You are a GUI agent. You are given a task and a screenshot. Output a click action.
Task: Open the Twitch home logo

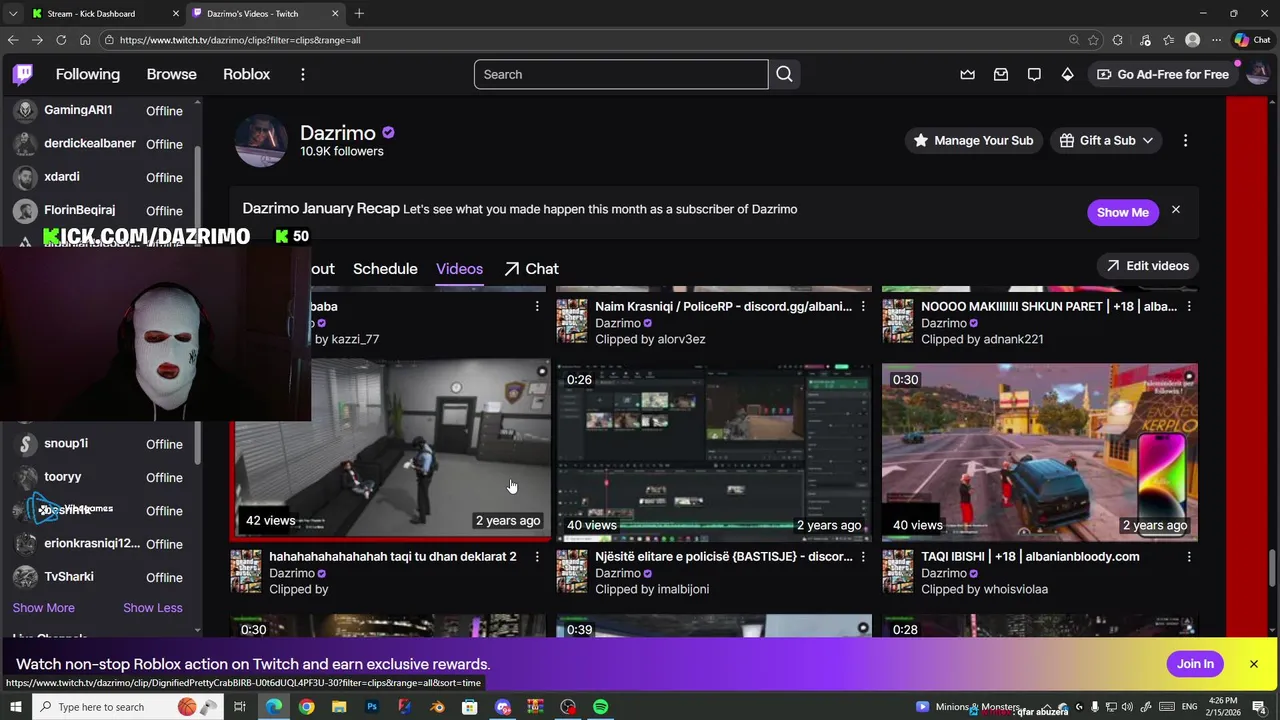(x=23, y=74)
